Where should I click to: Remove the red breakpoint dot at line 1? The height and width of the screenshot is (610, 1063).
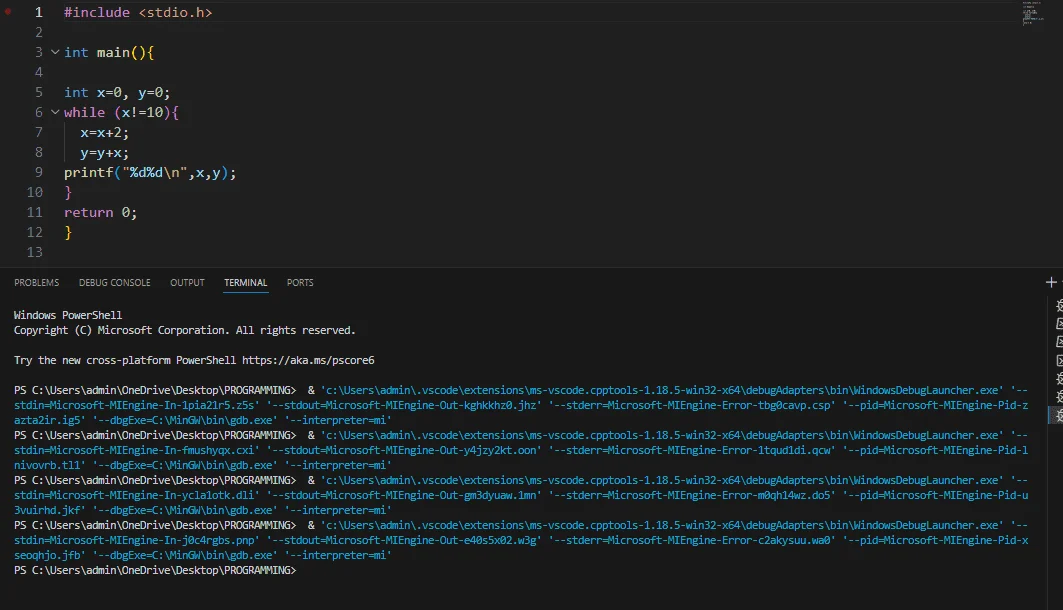tap(7, 12)
